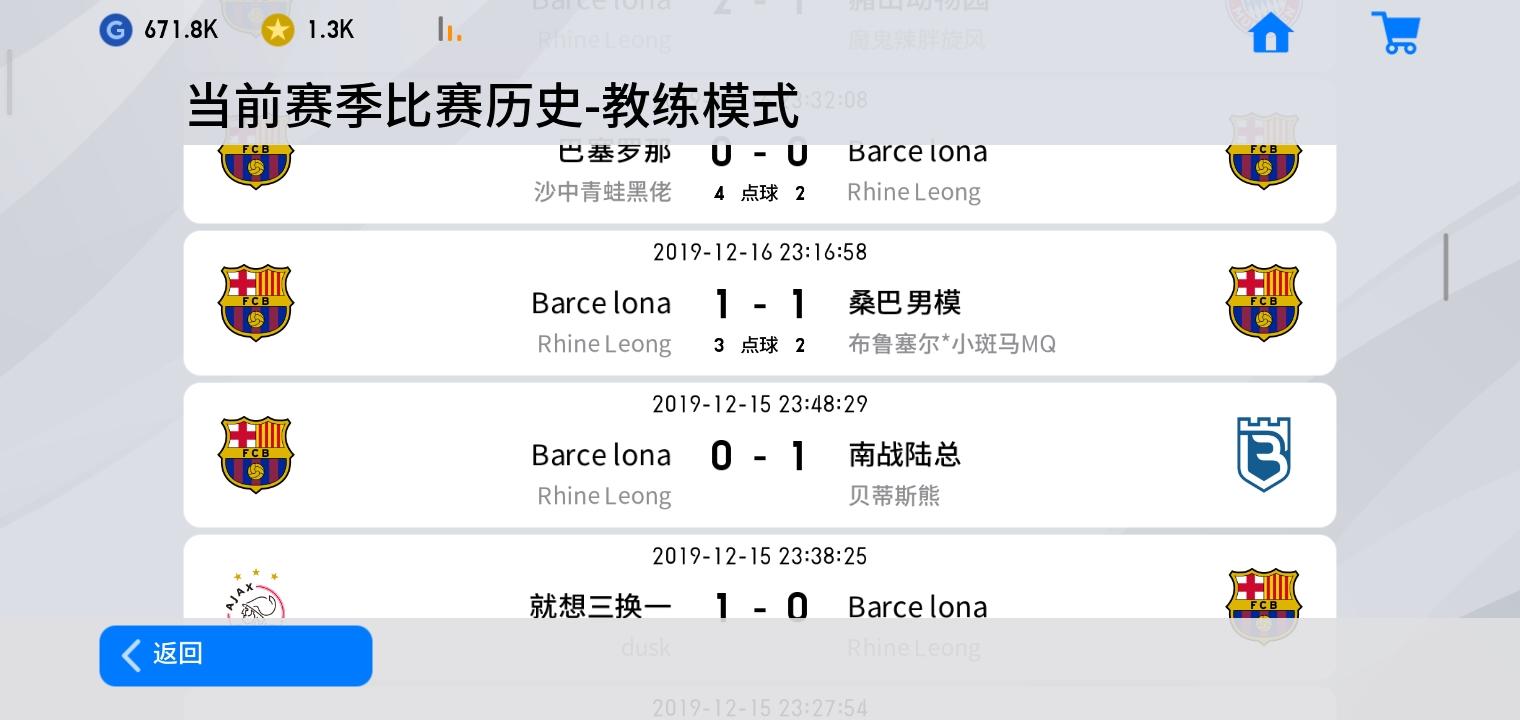Tap the orange signal bars icon
This screenshot has width=1520, height=720.
[x=449, y=30]
